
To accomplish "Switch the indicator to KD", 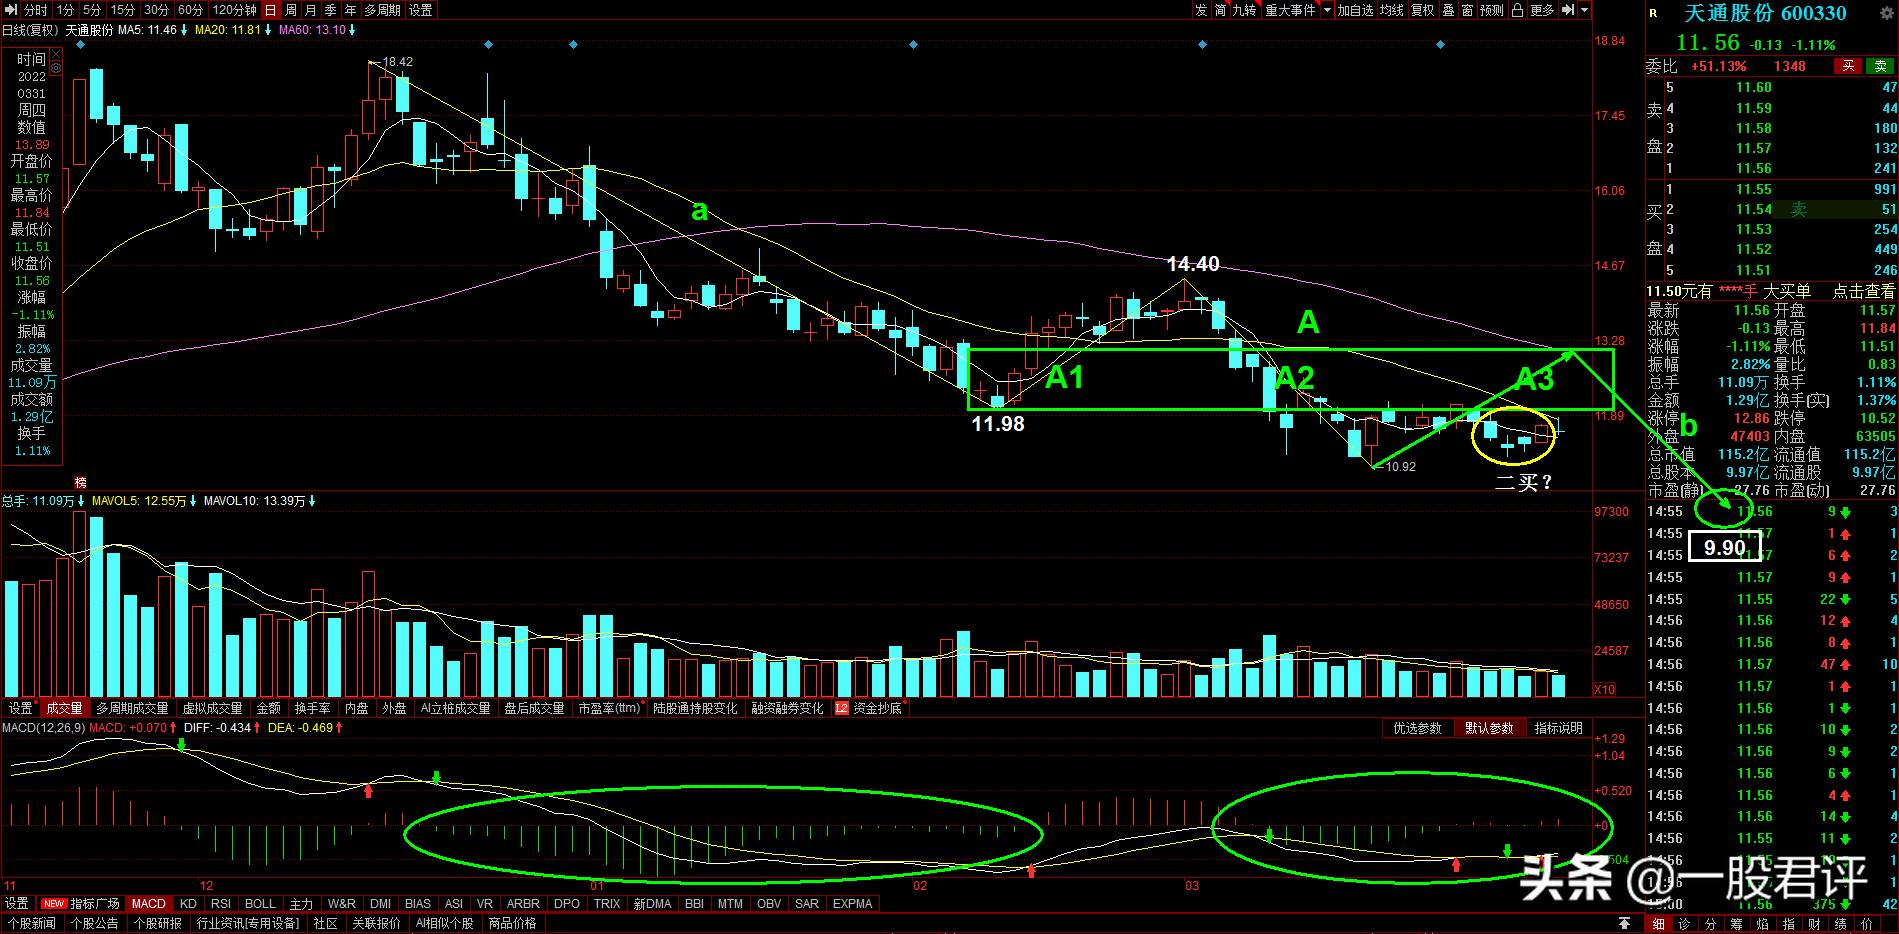I will coord(188,904).
